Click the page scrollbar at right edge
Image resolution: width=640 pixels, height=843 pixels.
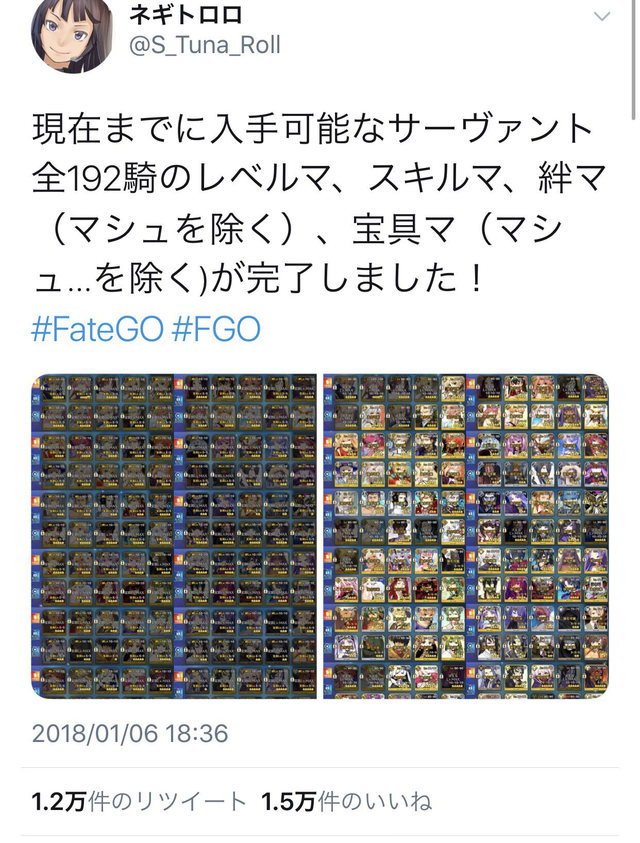pos(634,59)
